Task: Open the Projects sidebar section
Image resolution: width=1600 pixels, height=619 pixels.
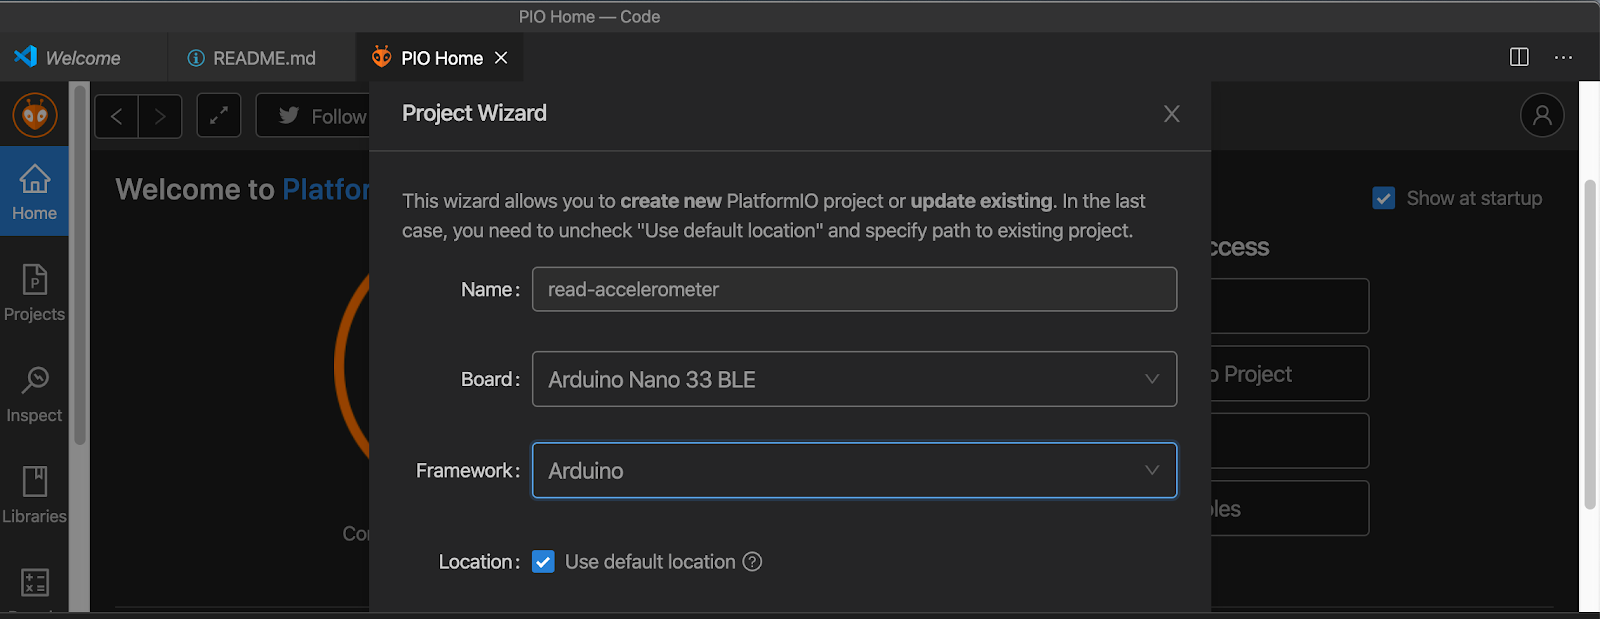Action: tap(35, 292)
